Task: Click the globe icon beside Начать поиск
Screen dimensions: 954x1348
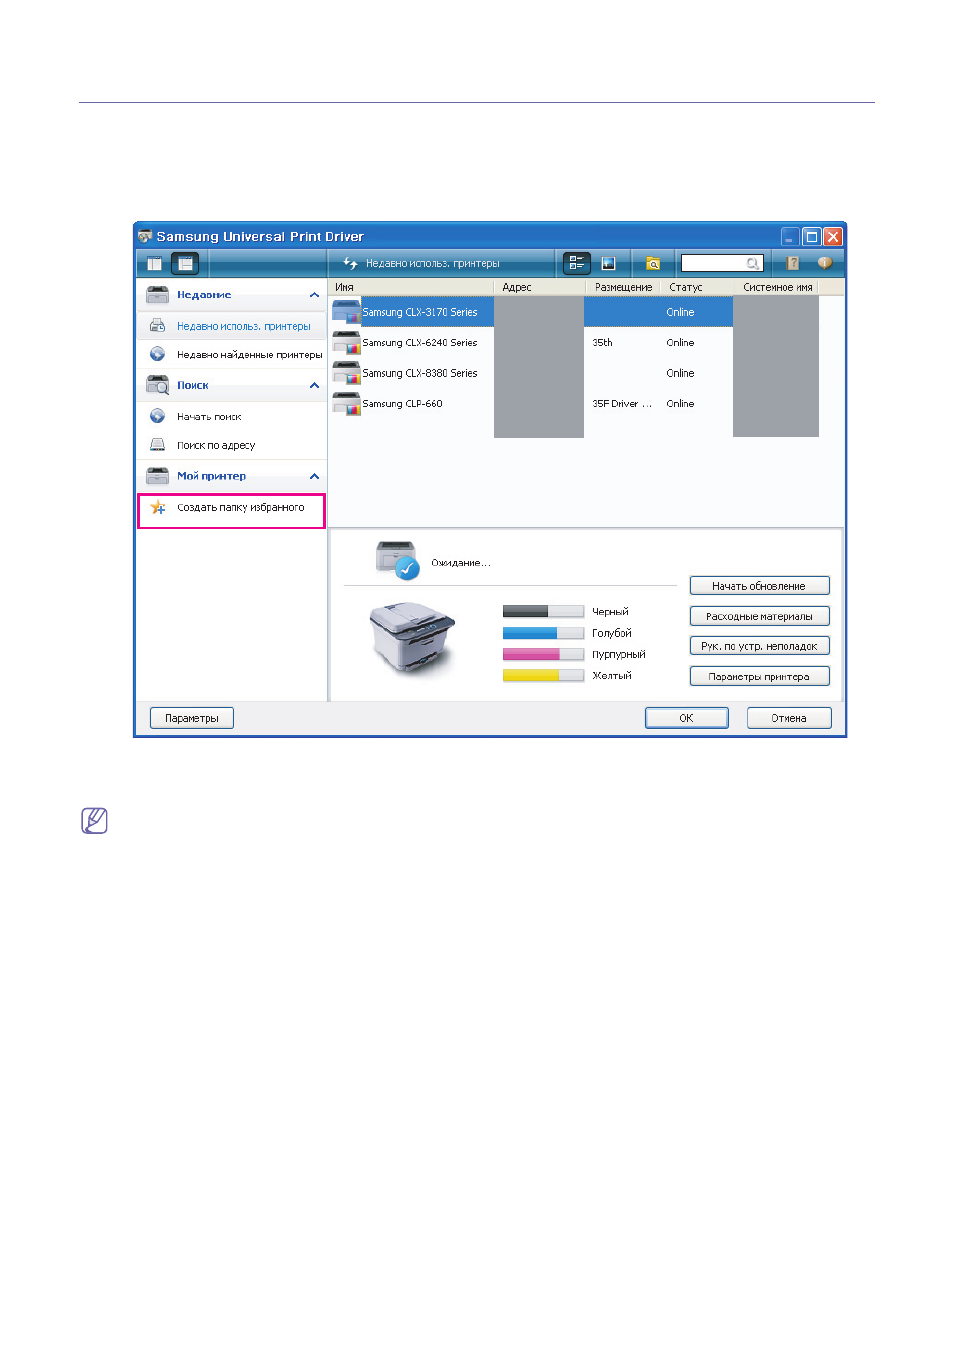Action: coord(157,416)
